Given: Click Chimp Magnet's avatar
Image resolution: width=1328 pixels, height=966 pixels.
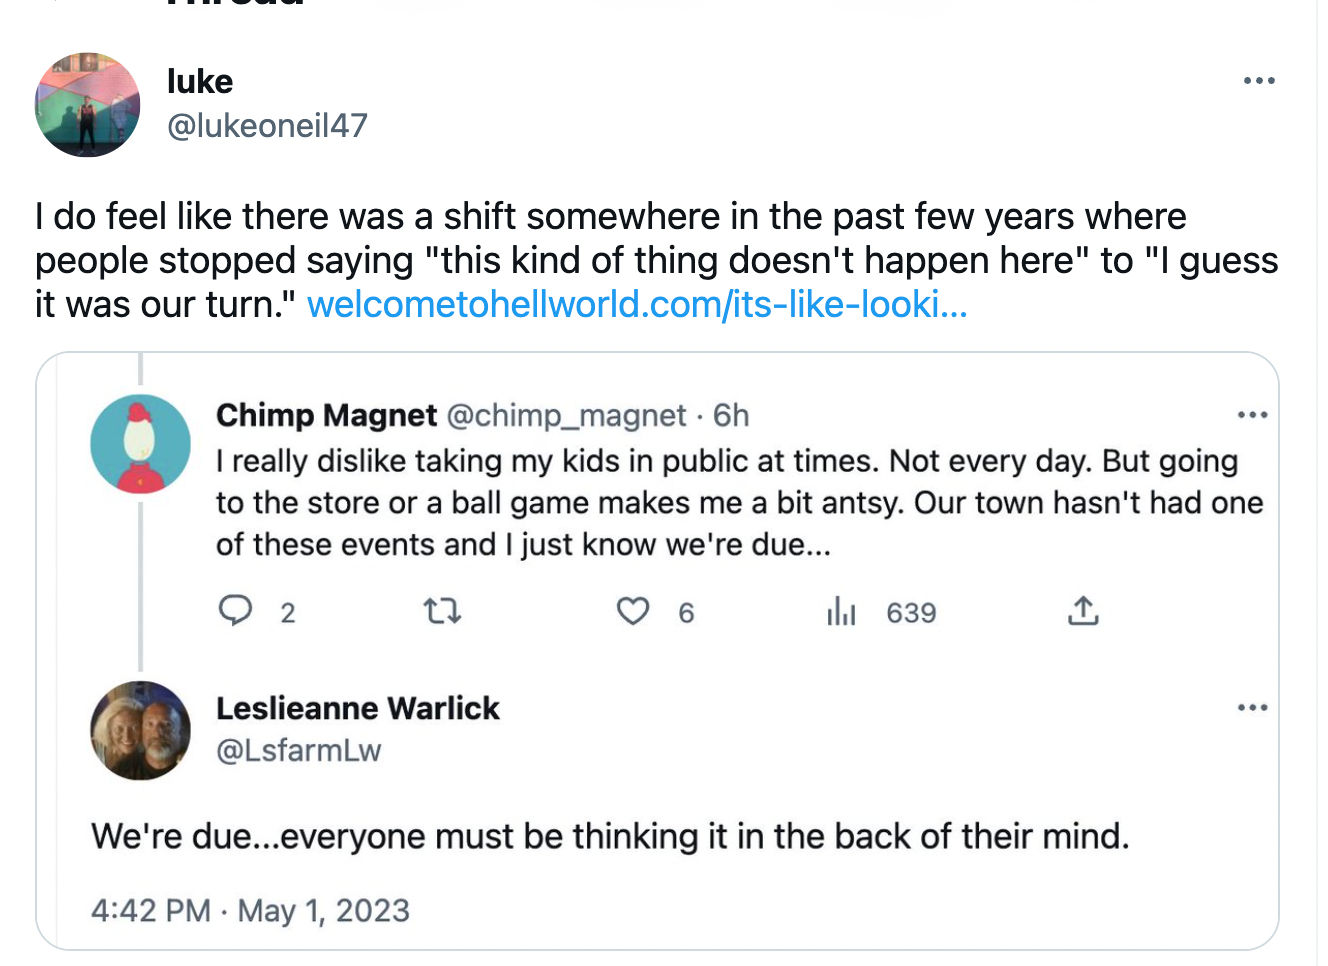Looking at the screenshot, I should coord(140,444).
